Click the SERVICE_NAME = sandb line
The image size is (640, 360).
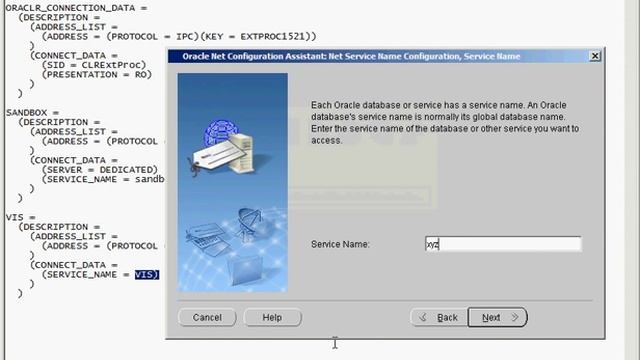tap(103, 179)
